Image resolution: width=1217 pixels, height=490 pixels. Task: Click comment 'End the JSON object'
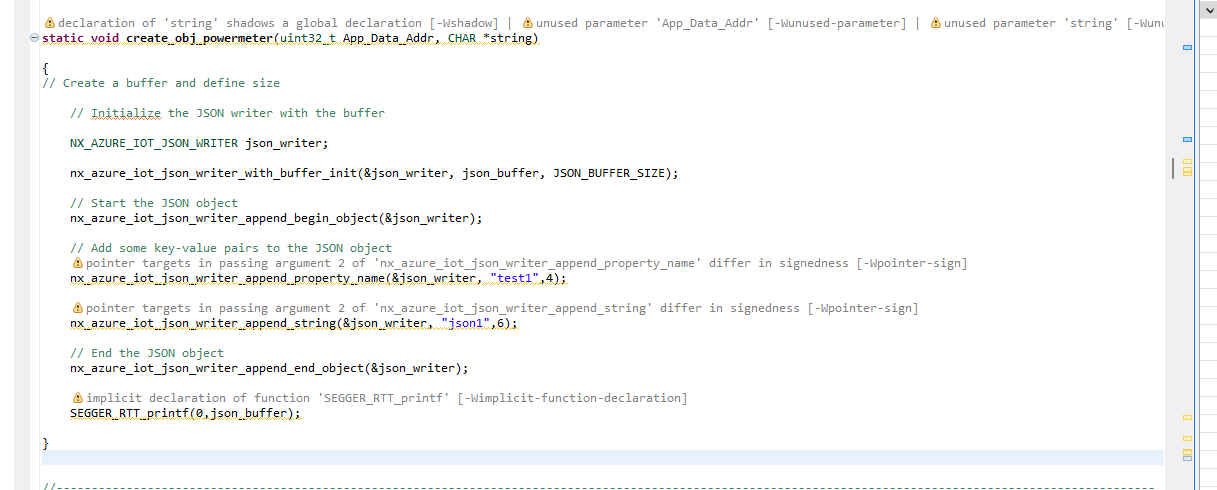[147, 353]
